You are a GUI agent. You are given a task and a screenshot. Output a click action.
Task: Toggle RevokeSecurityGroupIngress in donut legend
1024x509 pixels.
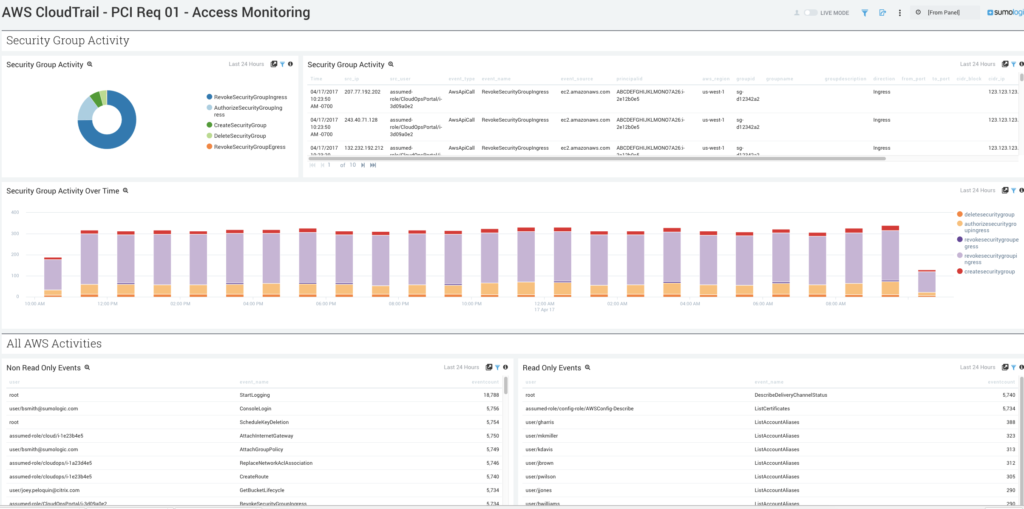246,97
